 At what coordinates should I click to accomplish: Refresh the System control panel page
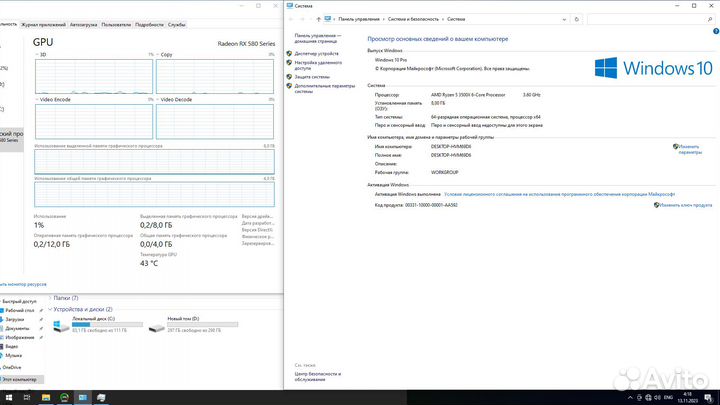tap(577, 19)
